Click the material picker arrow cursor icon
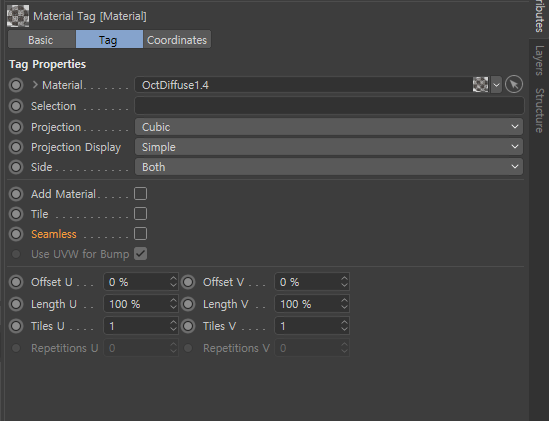Screen dimensions: 549x421 coord(514,84)
